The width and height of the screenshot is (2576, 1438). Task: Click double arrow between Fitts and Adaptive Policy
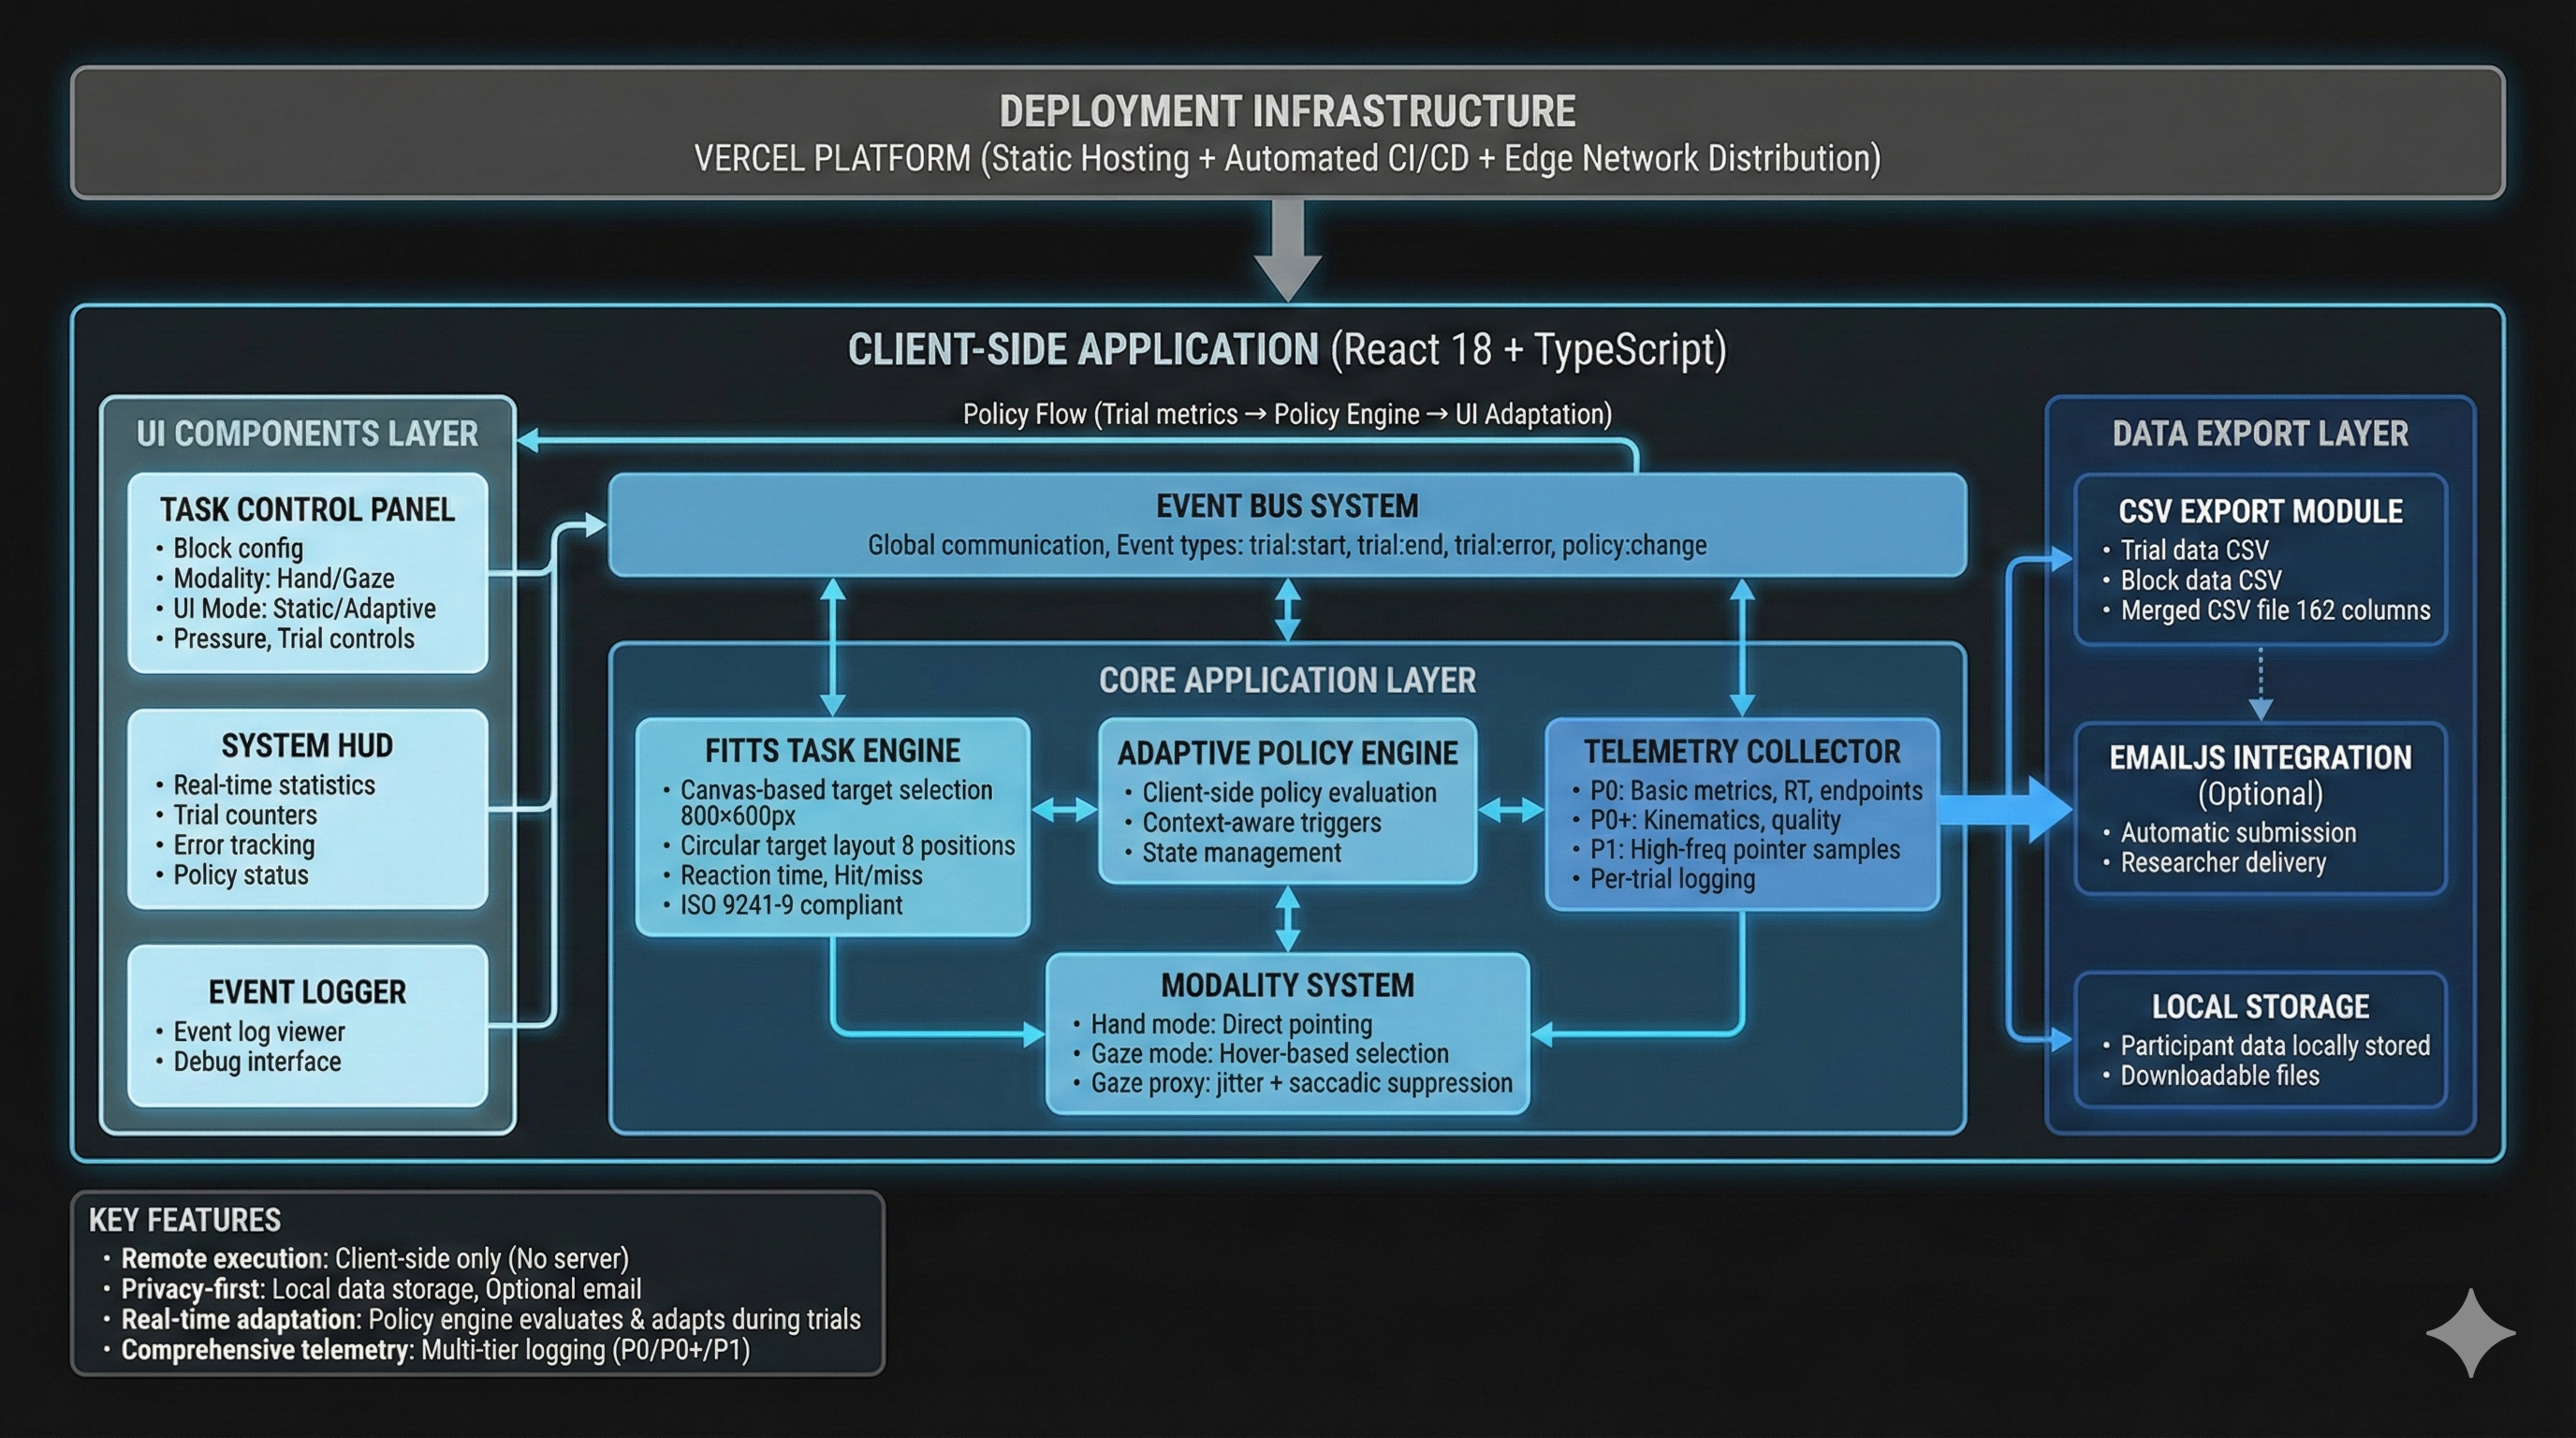tap(1064, 809)
